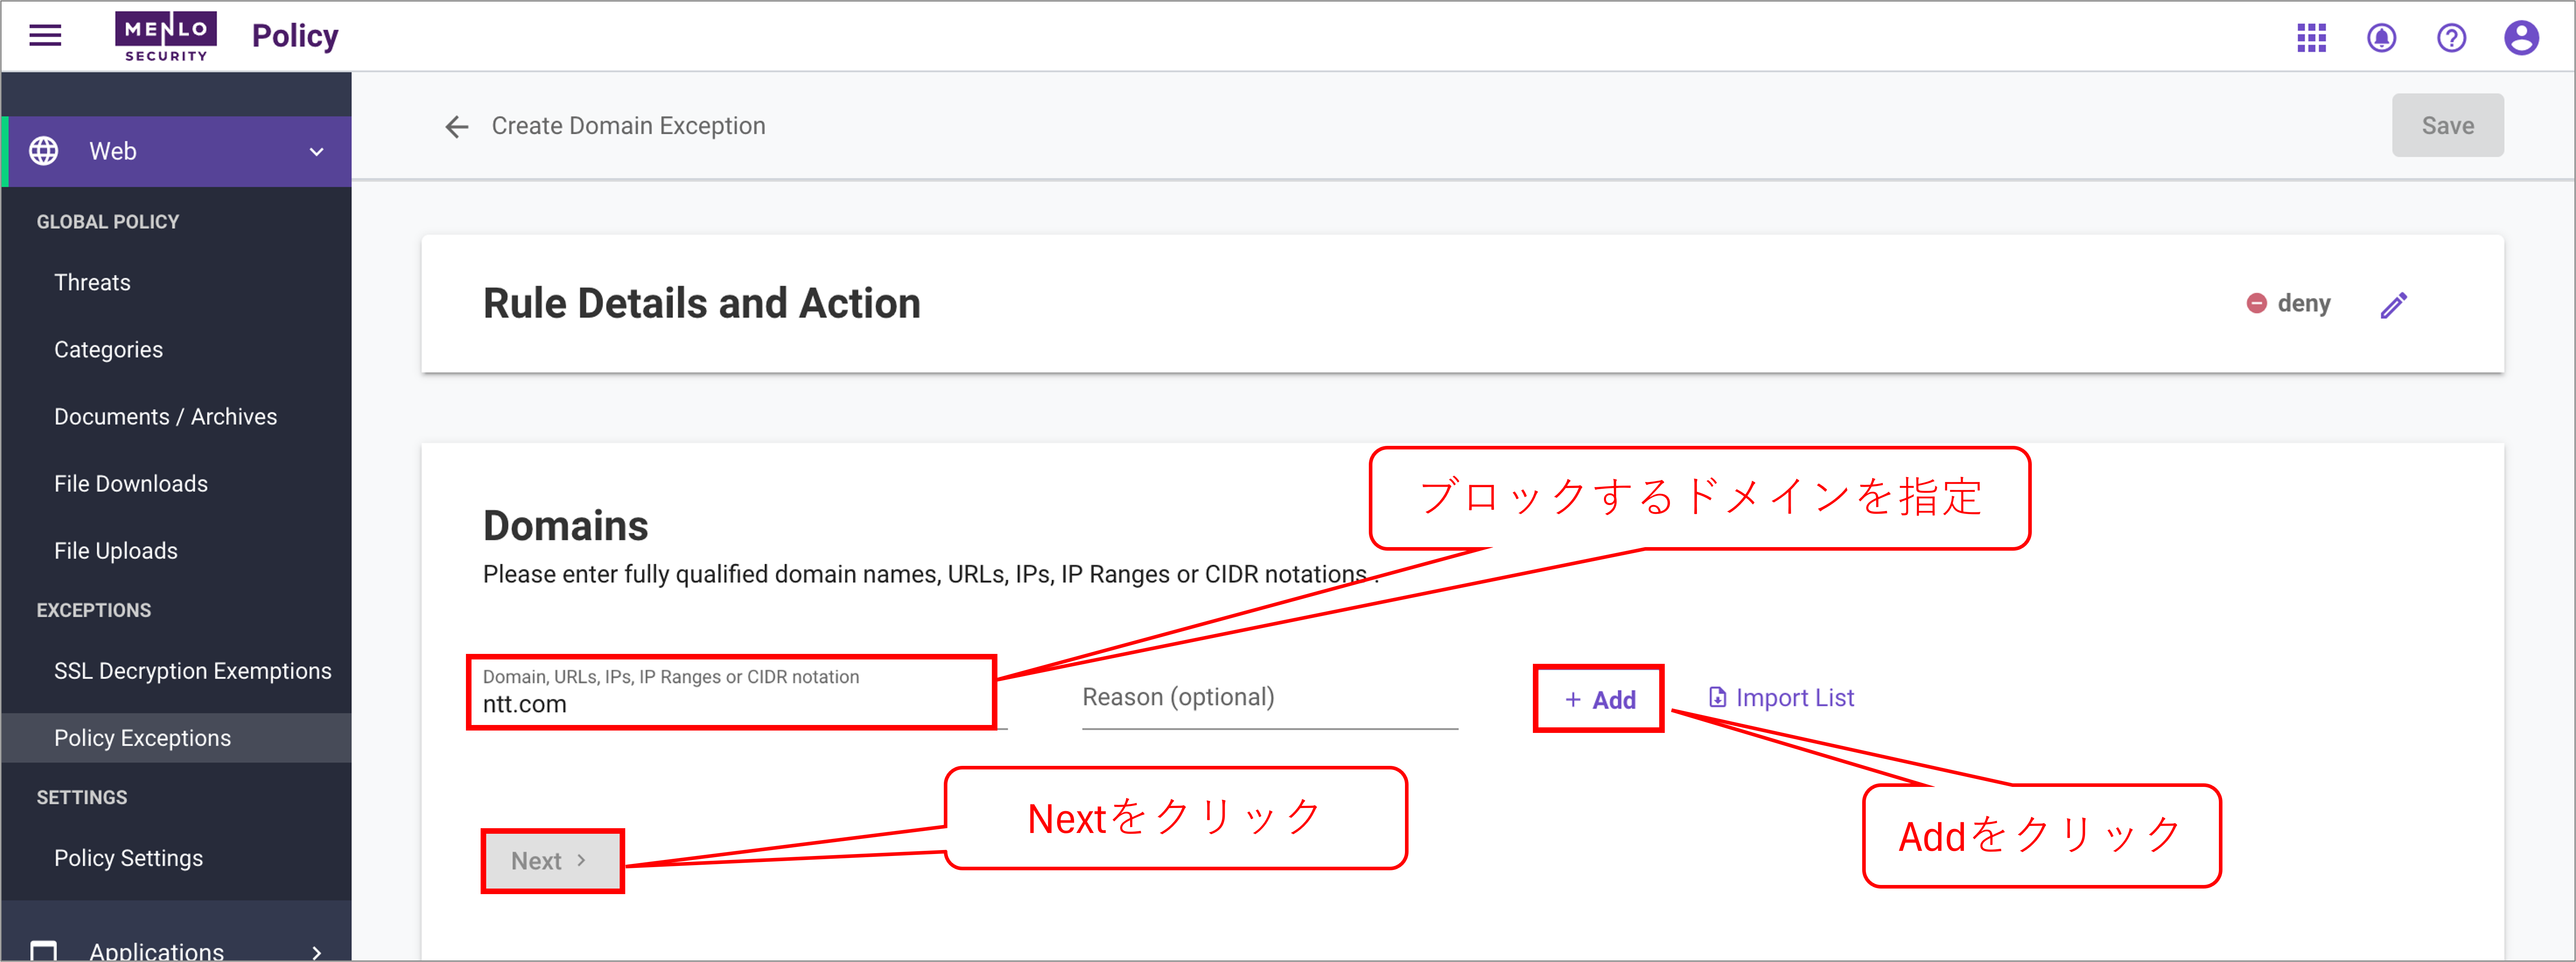Click the Import List link
Screen dimensions: 2576x962
pos(1781,698)
